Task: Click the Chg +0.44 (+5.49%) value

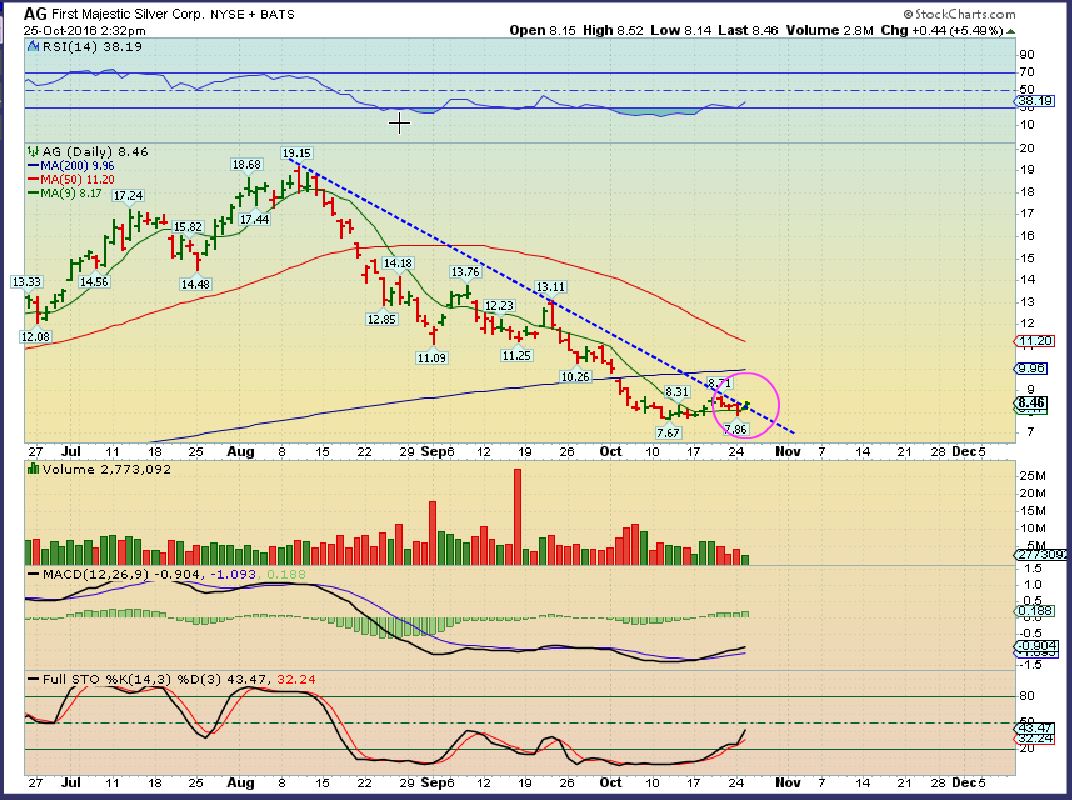Action: (x=942, y=31)
